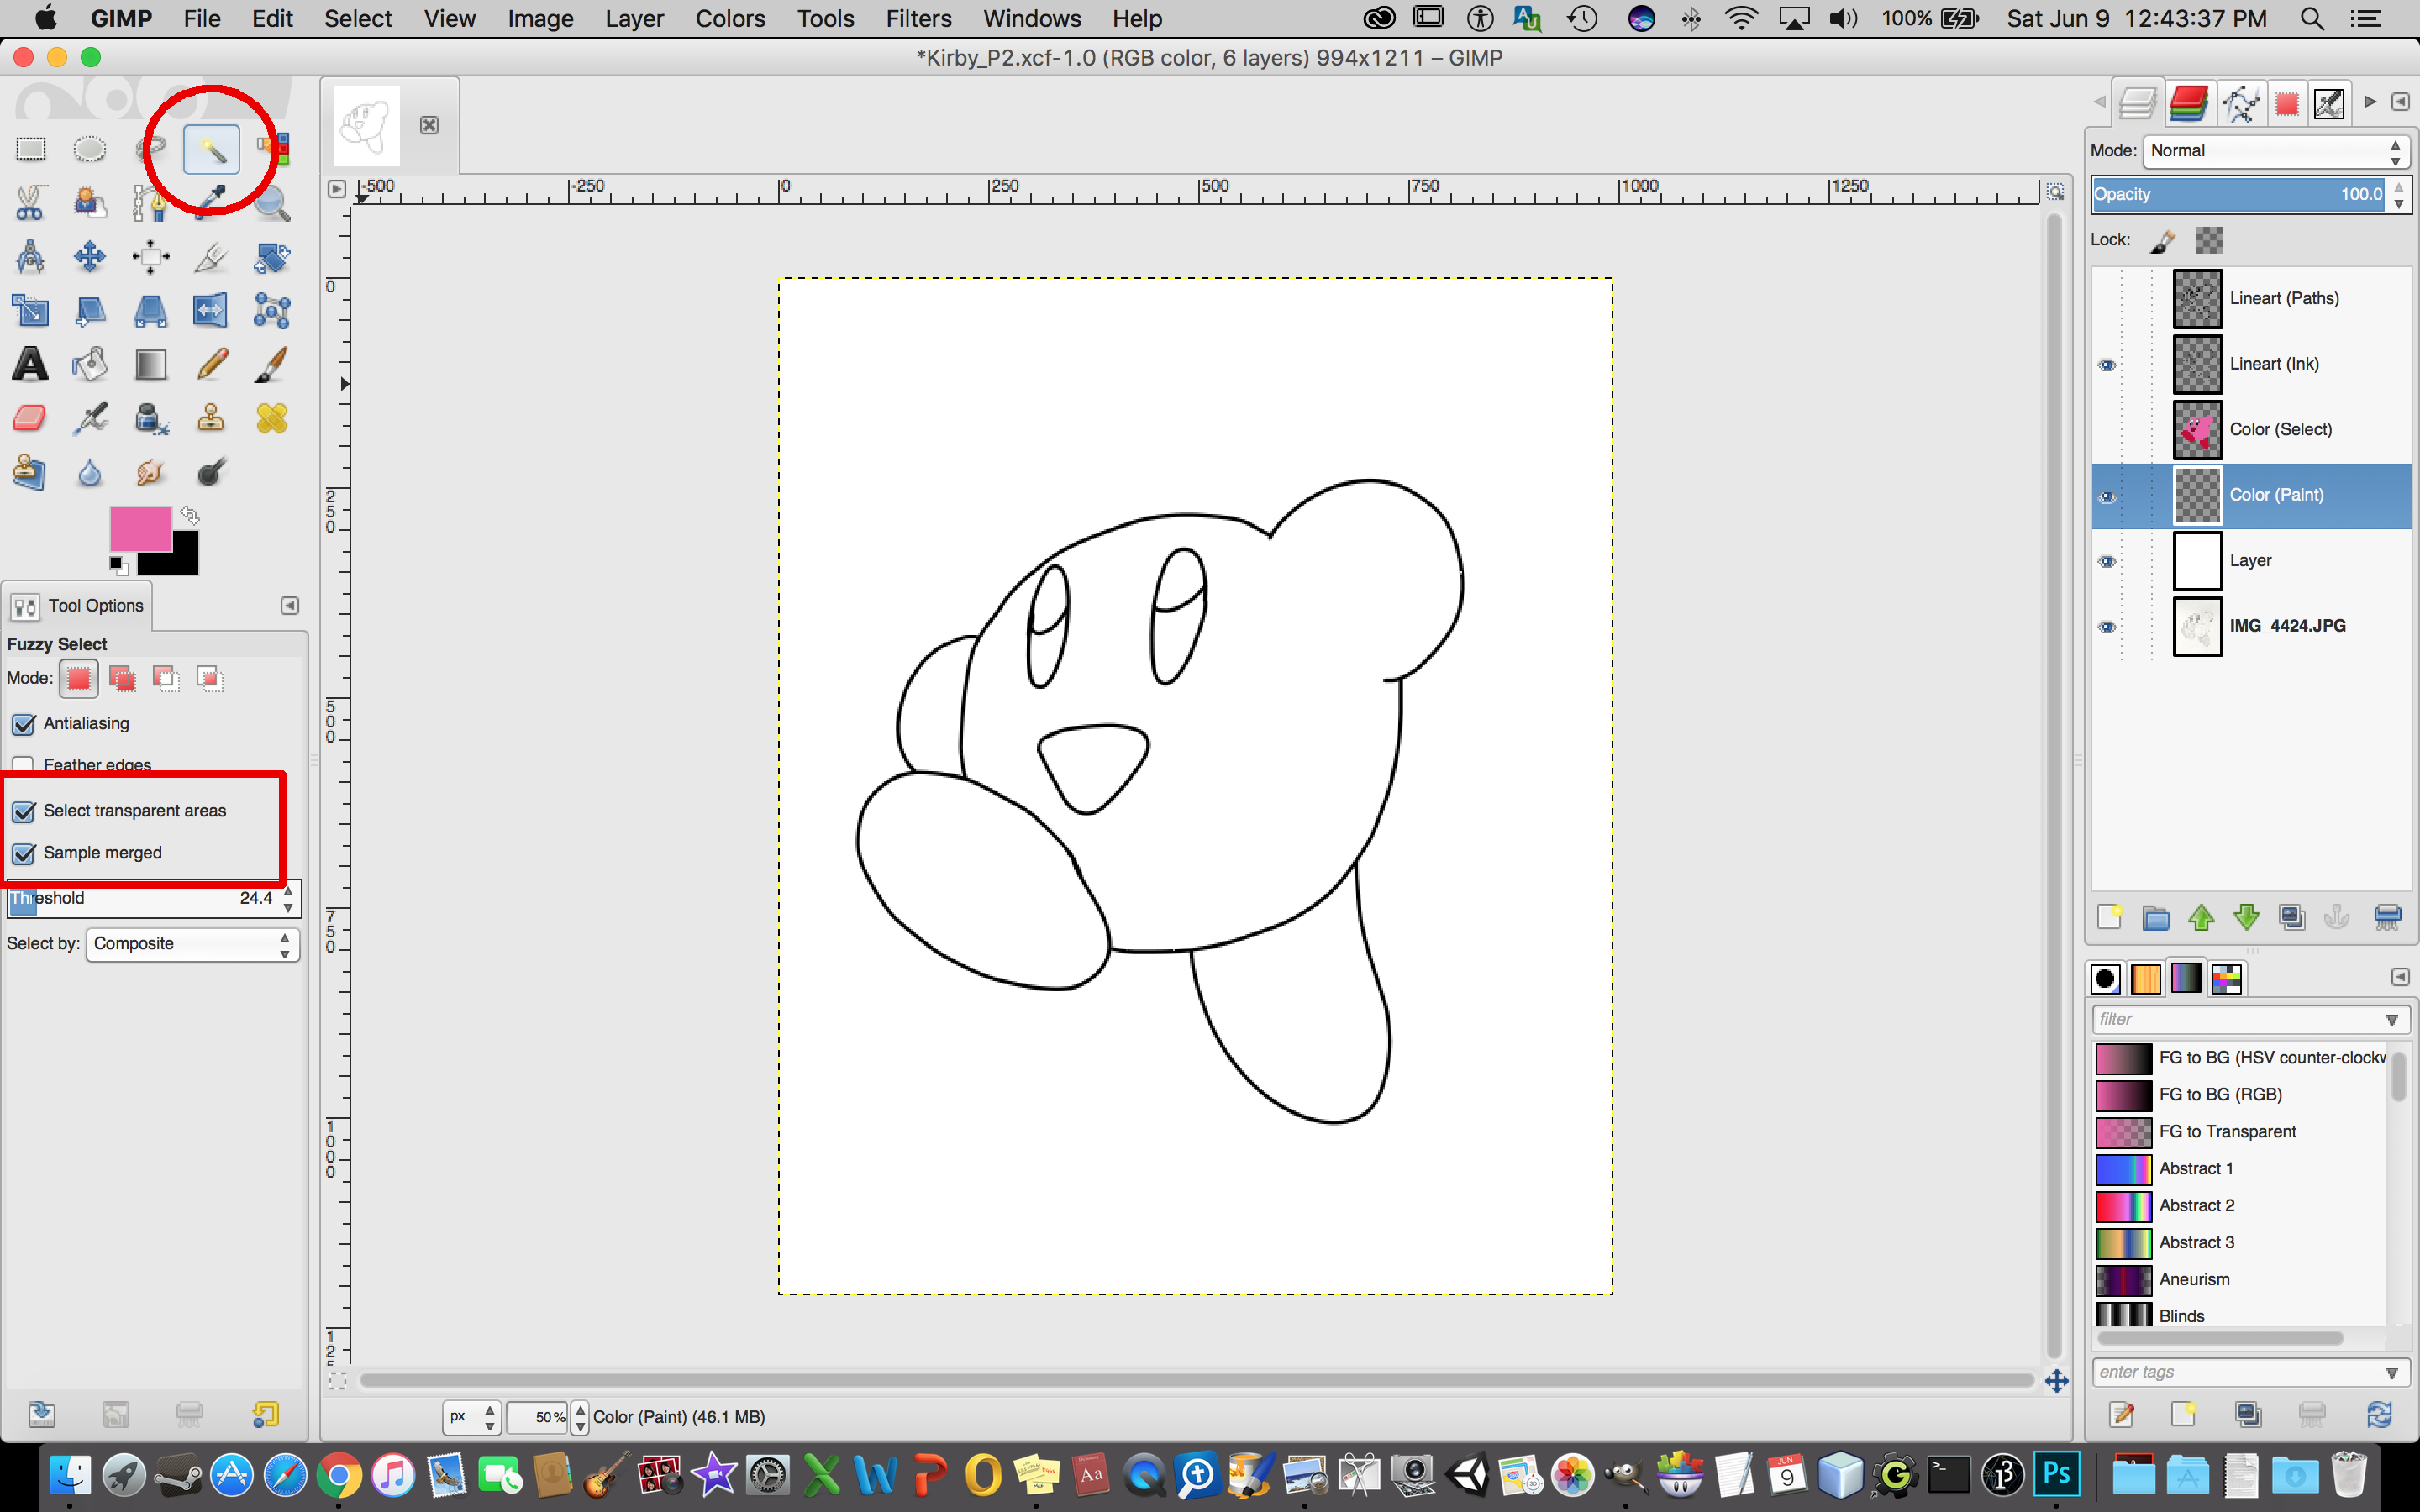The image size is (2420, 1512).
Task: Set selection mode to Add to selection
Action: [122, 679]
